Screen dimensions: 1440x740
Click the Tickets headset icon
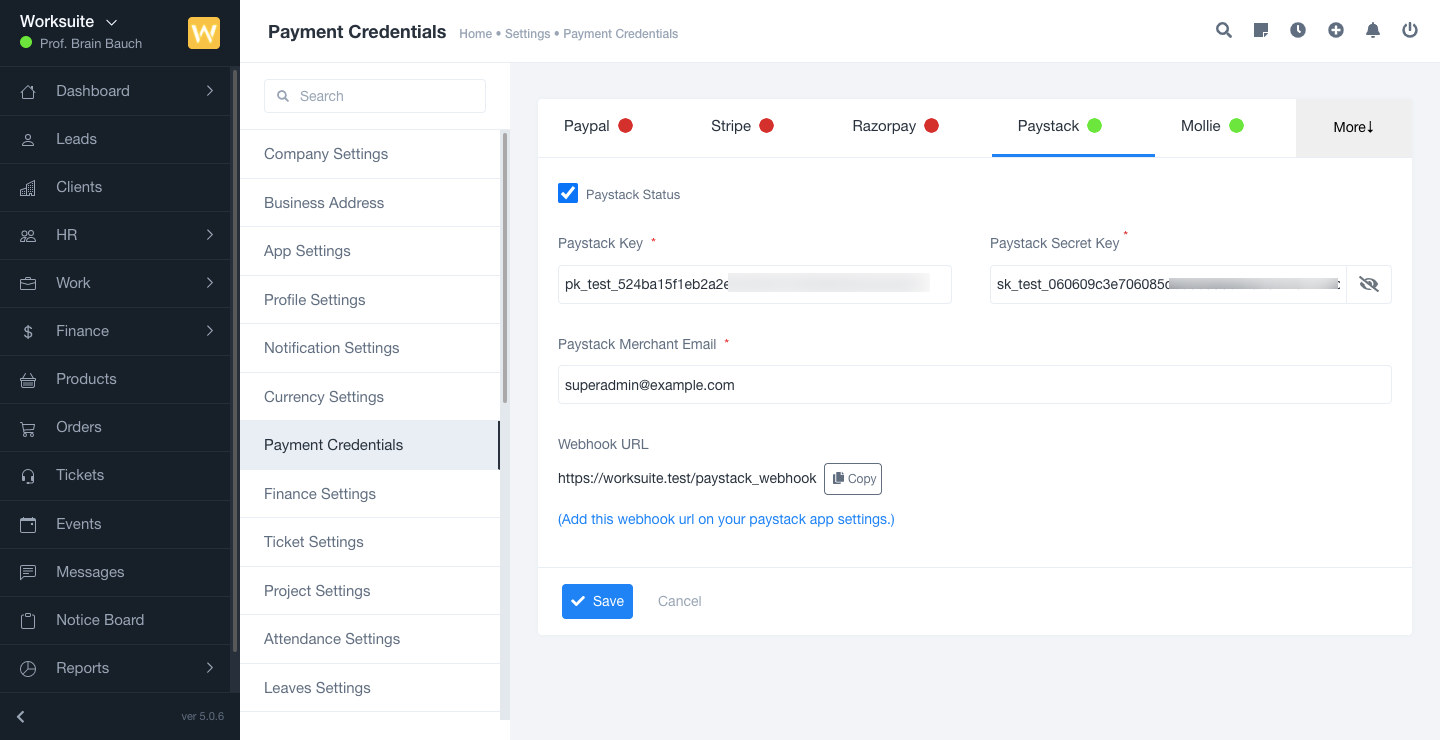(x=28, y=475)
